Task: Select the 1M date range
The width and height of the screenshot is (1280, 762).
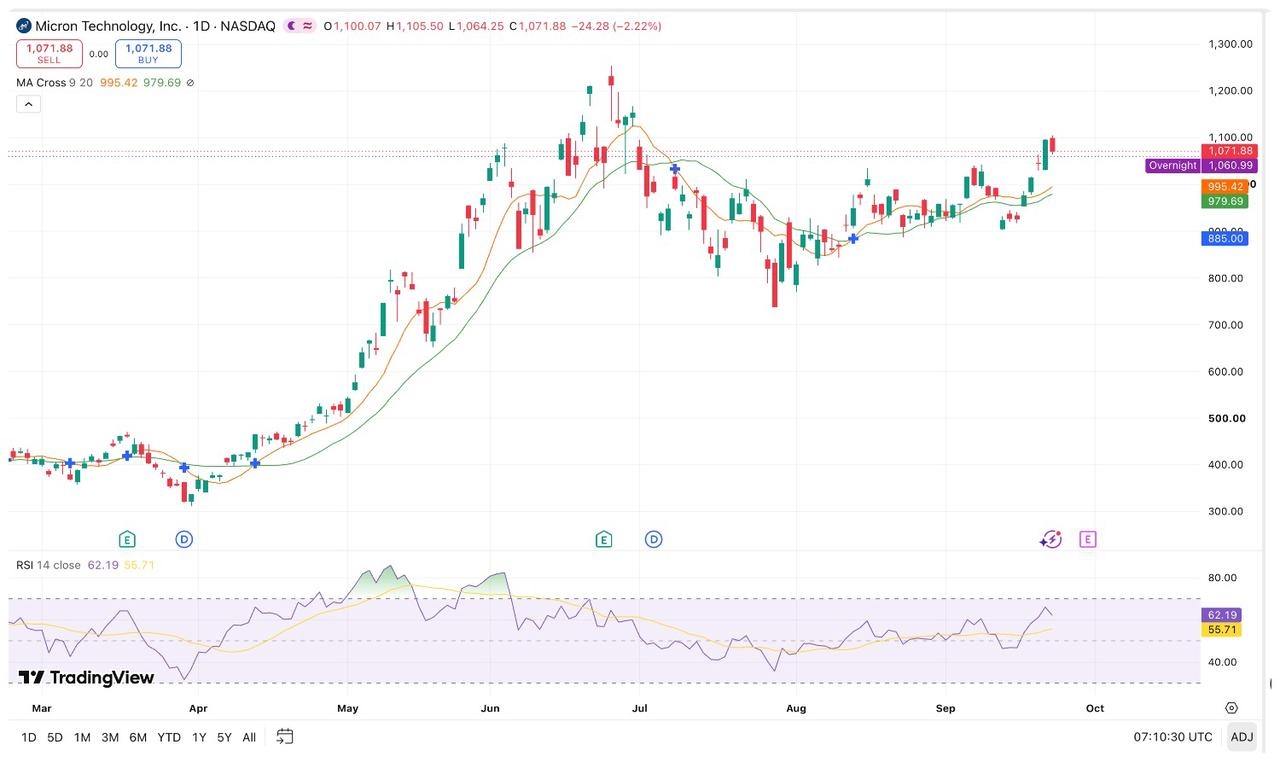Action: [82, 737]
